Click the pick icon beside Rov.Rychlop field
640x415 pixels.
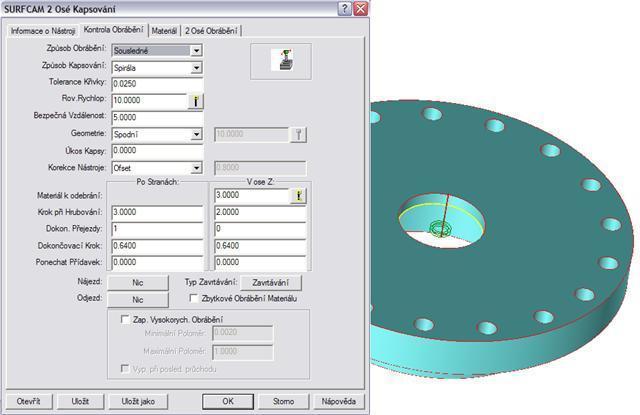[196, 101]
